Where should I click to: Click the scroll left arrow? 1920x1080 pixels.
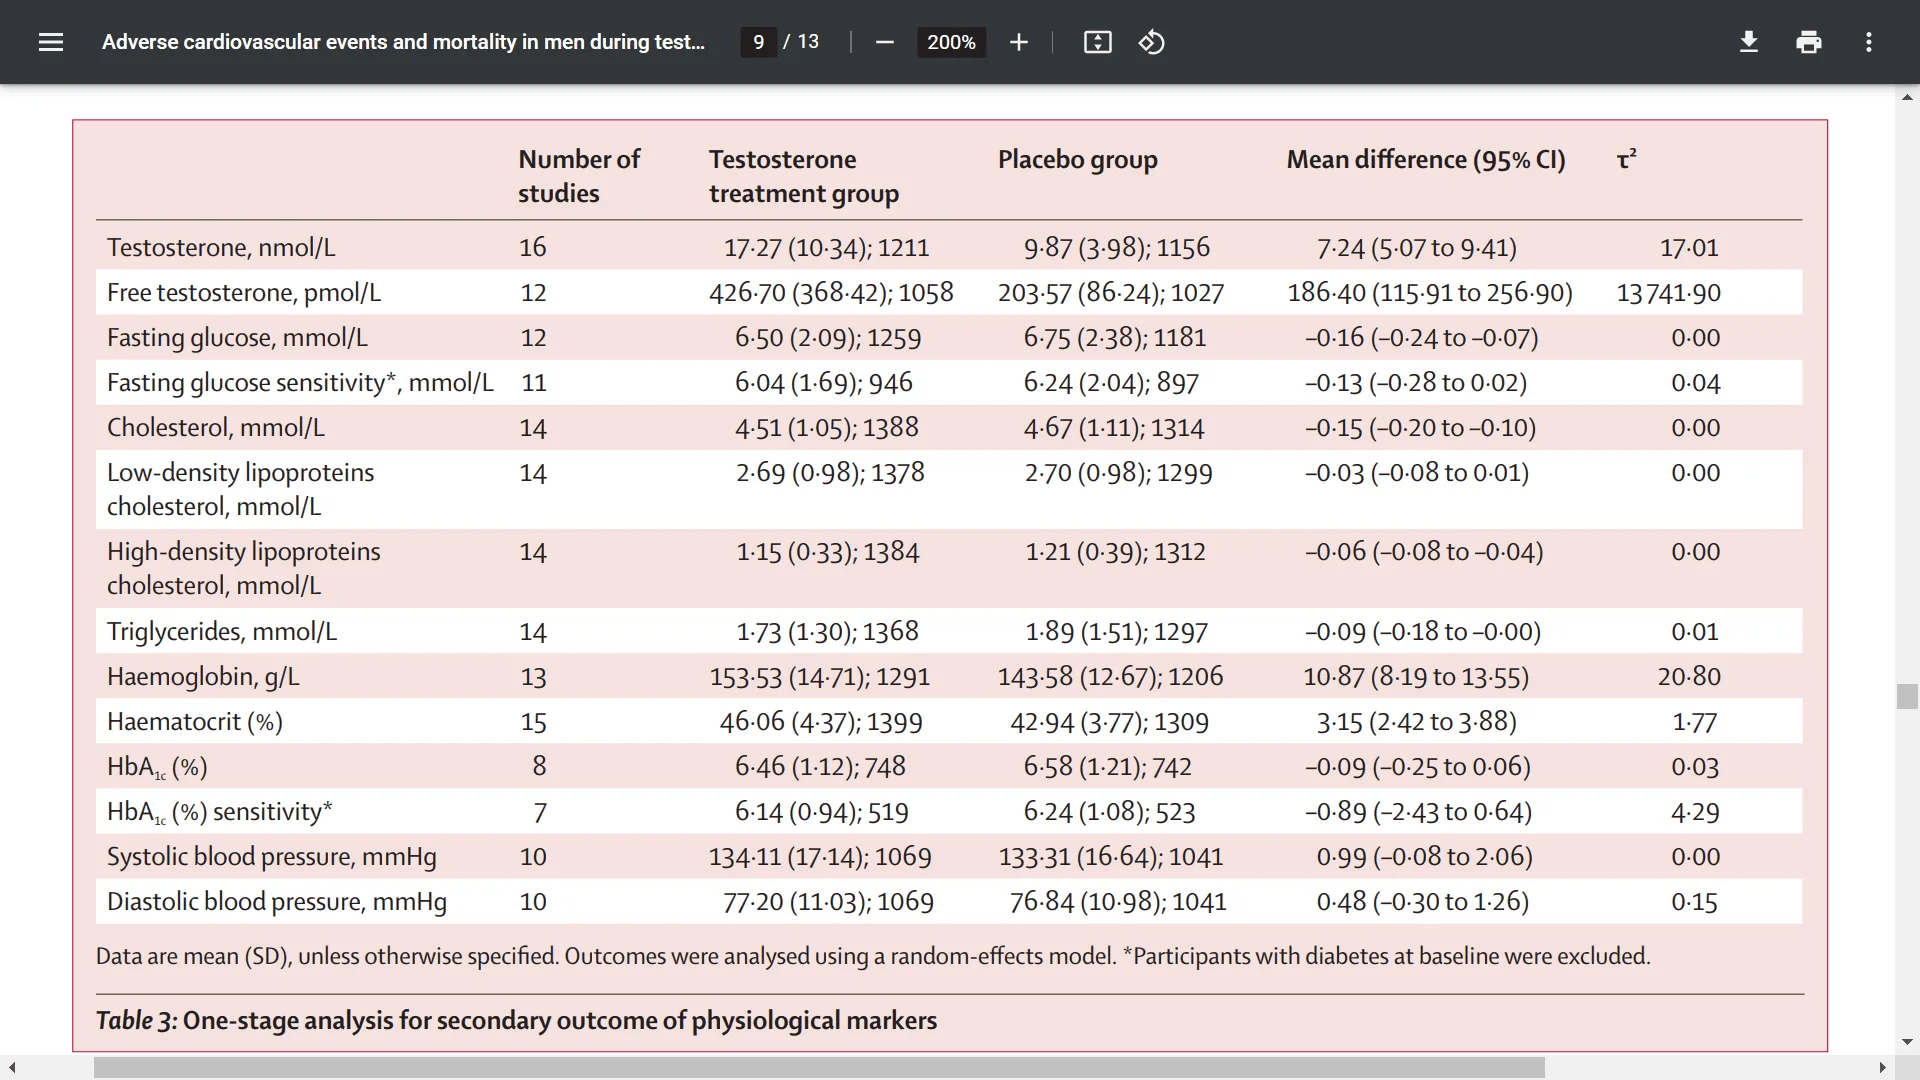click(x=11, y=1068)
